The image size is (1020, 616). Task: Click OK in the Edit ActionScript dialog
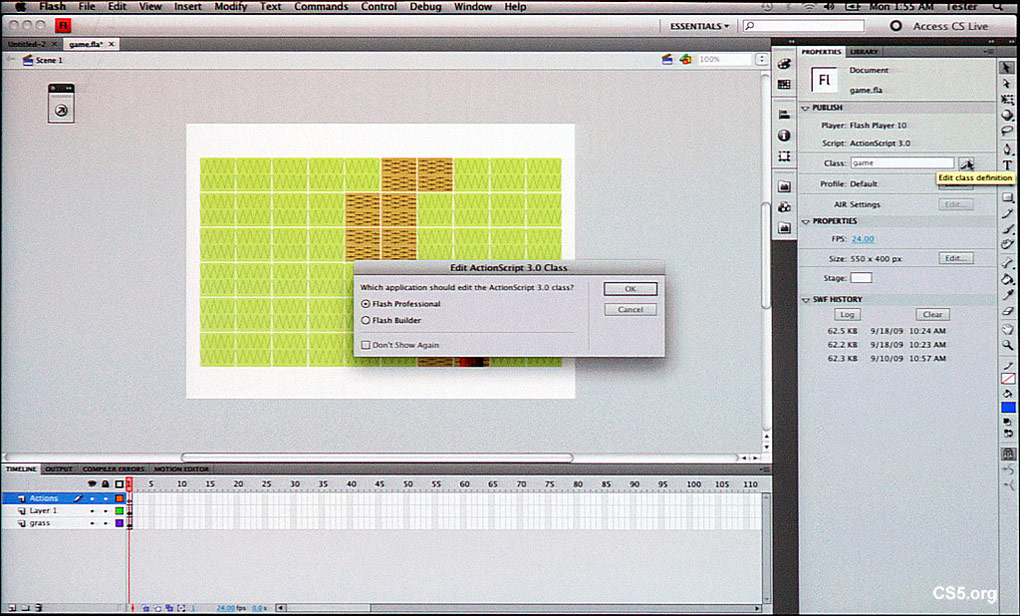tap(630, 289)
